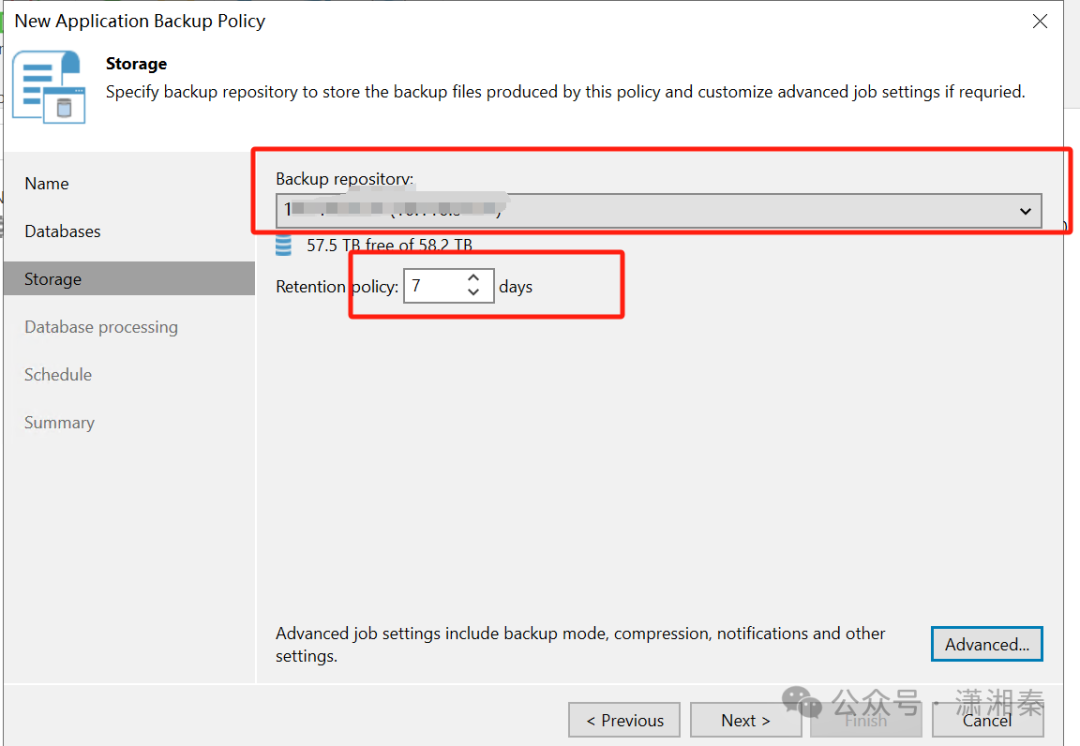This screenshot has height=746, width=1080.
Task: Select the Databases step in sidebar
Action: tap(63, 231)
